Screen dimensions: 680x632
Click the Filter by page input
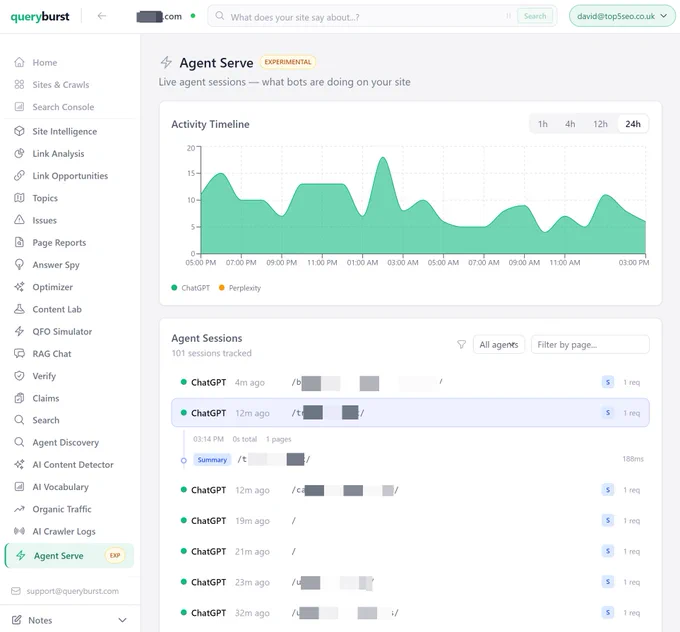point(590,344)
